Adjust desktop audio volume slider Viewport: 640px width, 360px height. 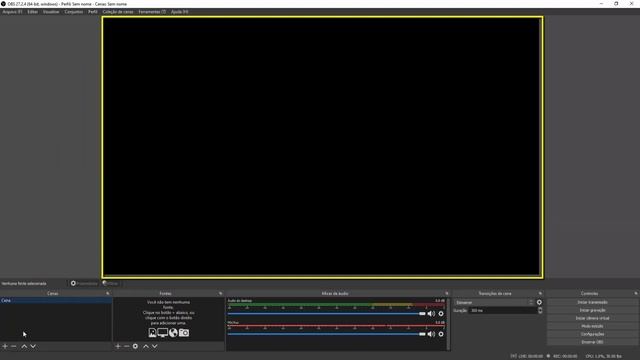[327, 313]
